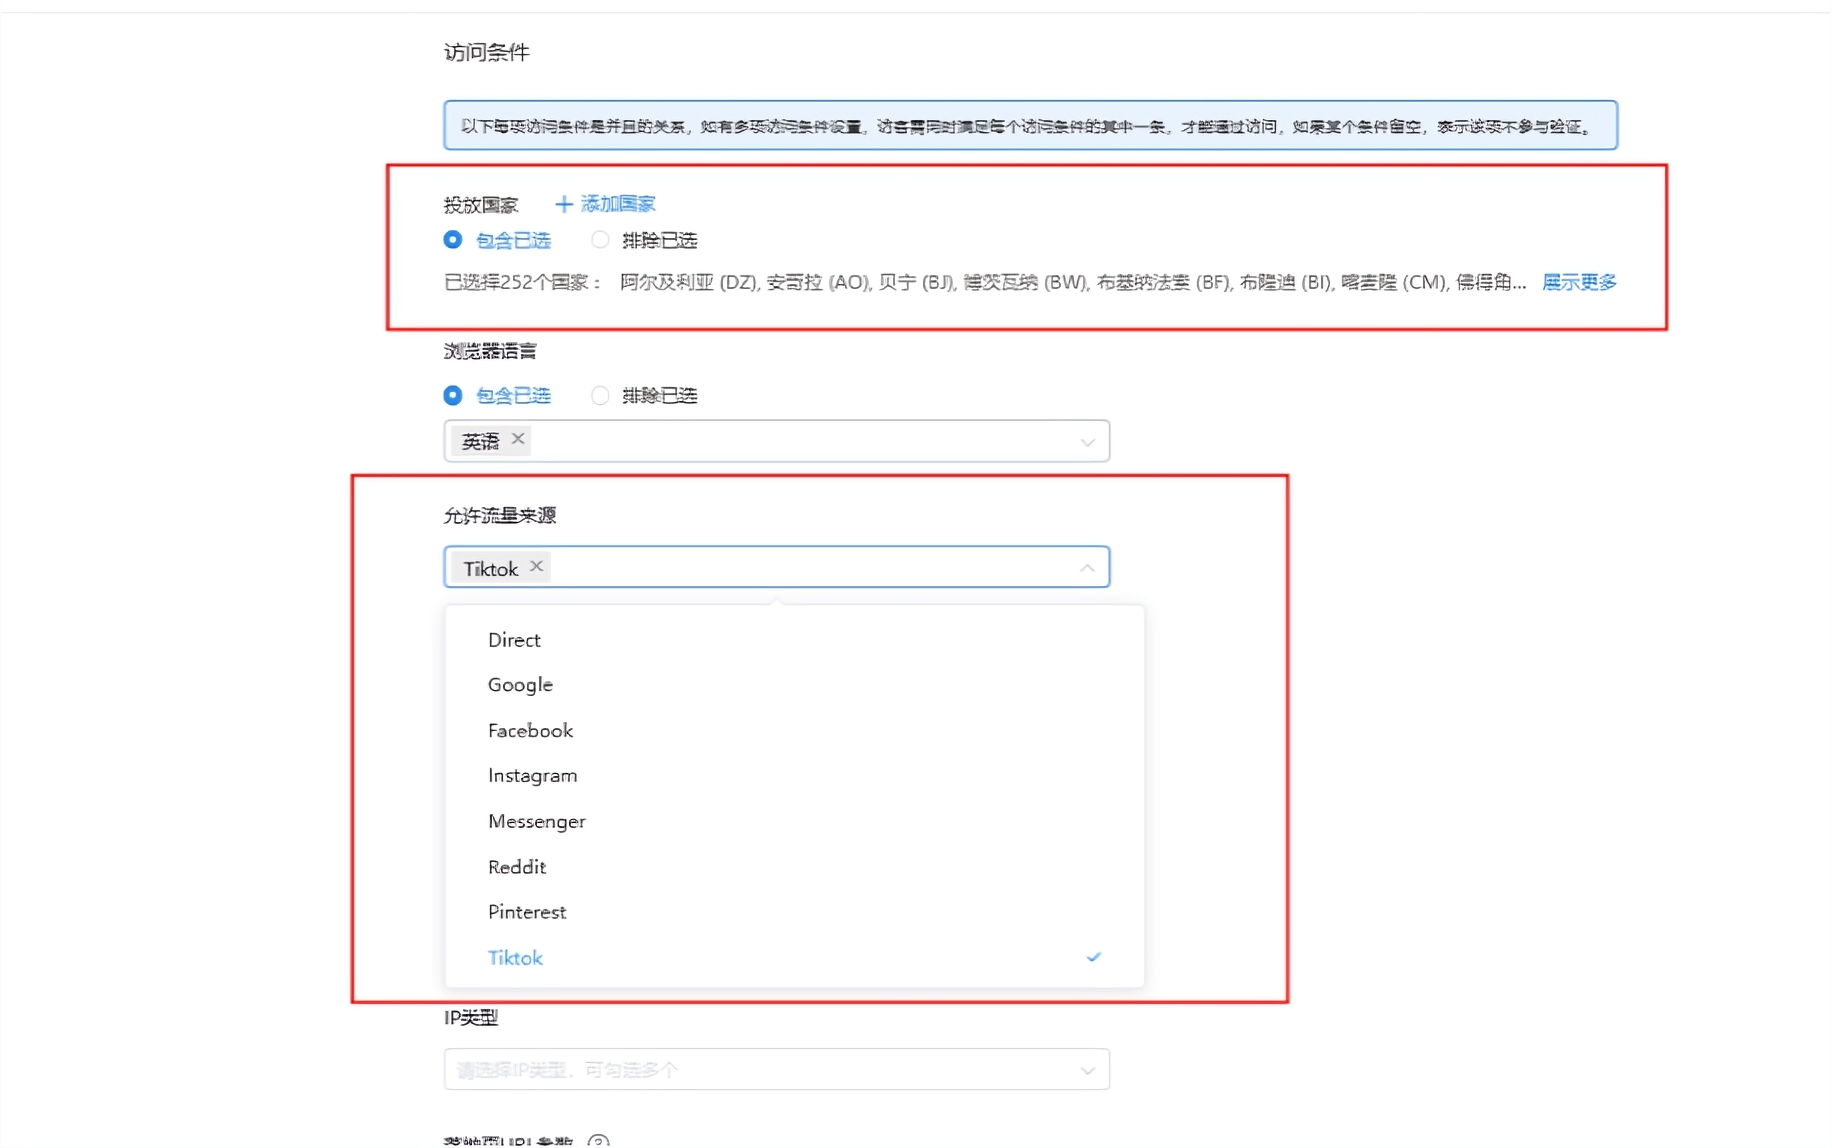Click the blue access condition info banner
The image size is (1832, 1148).
click(x=1030, y=125)
